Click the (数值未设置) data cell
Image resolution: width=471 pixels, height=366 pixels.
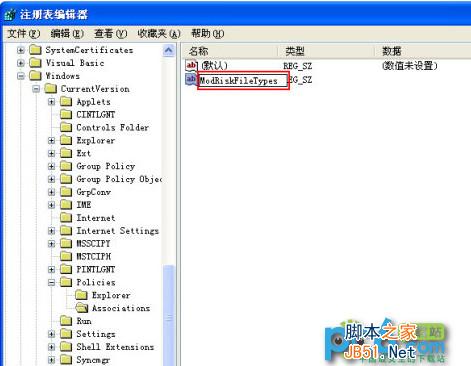point(409,66)
